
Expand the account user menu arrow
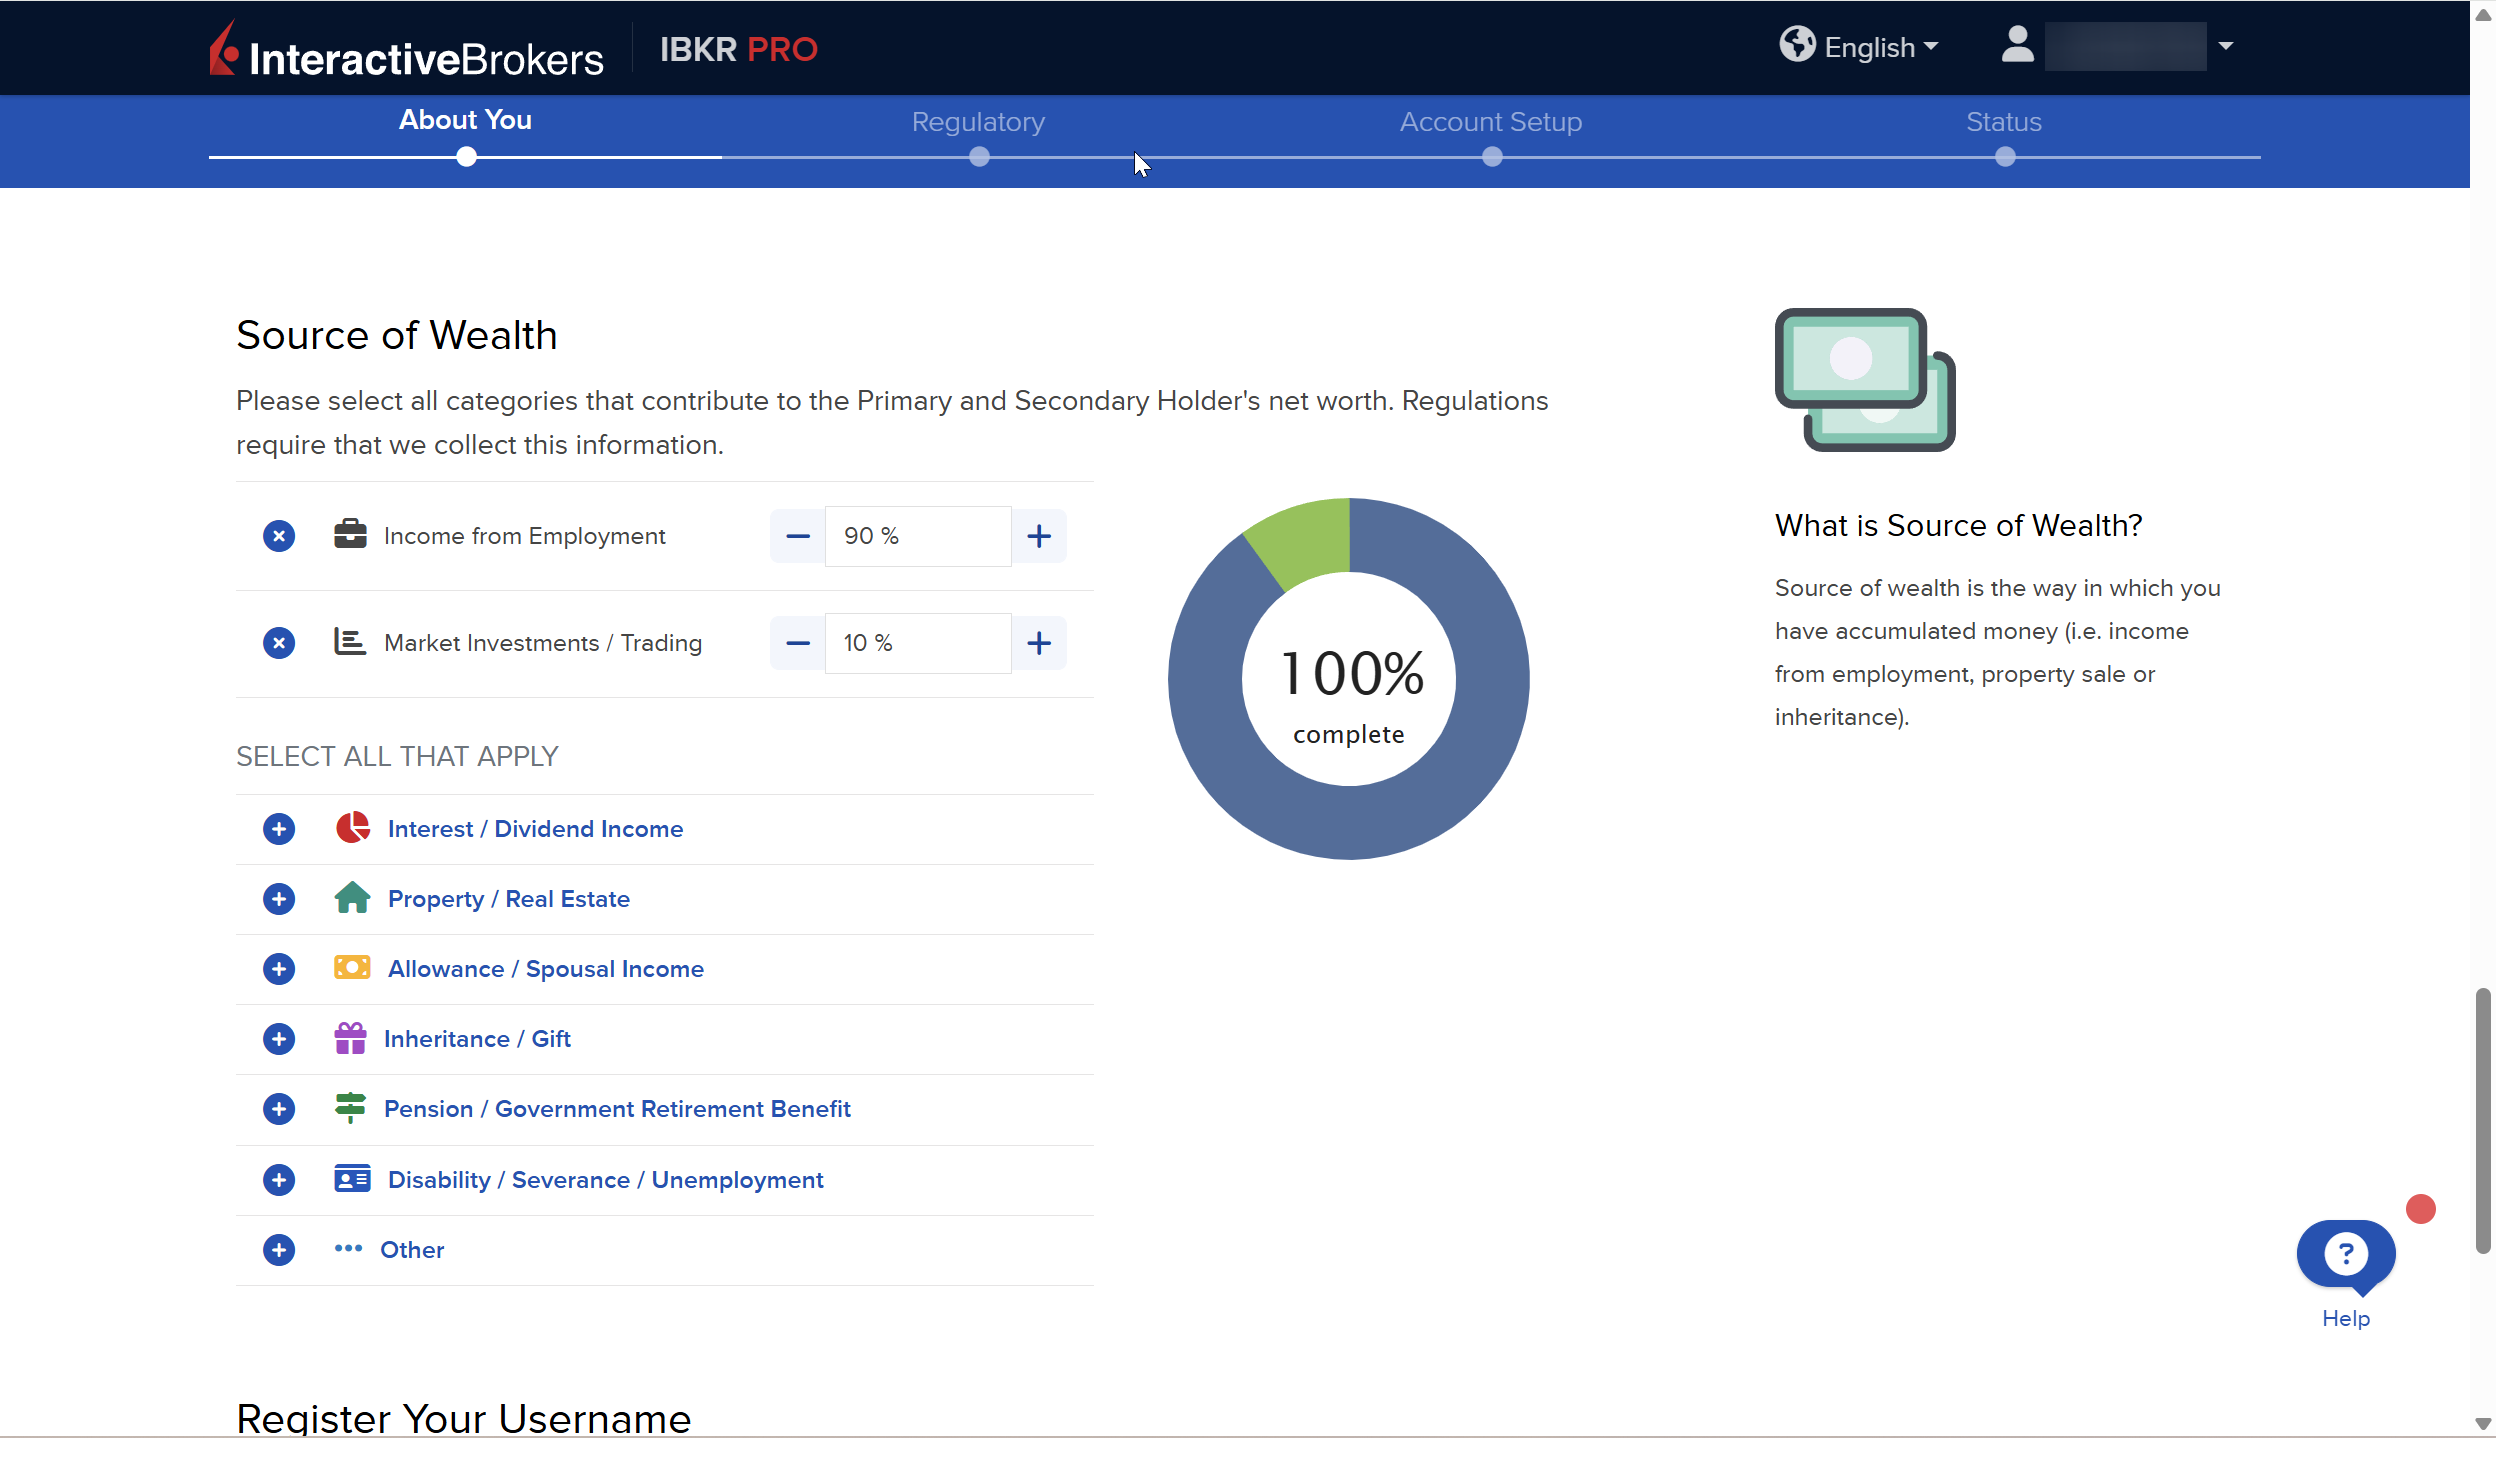[2225, 46]
